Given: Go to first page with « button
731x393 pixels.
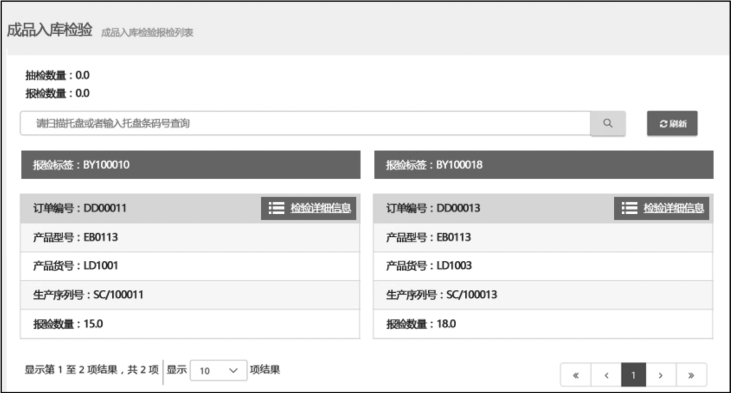Looking at the screenshot, I should click(576, 375).
